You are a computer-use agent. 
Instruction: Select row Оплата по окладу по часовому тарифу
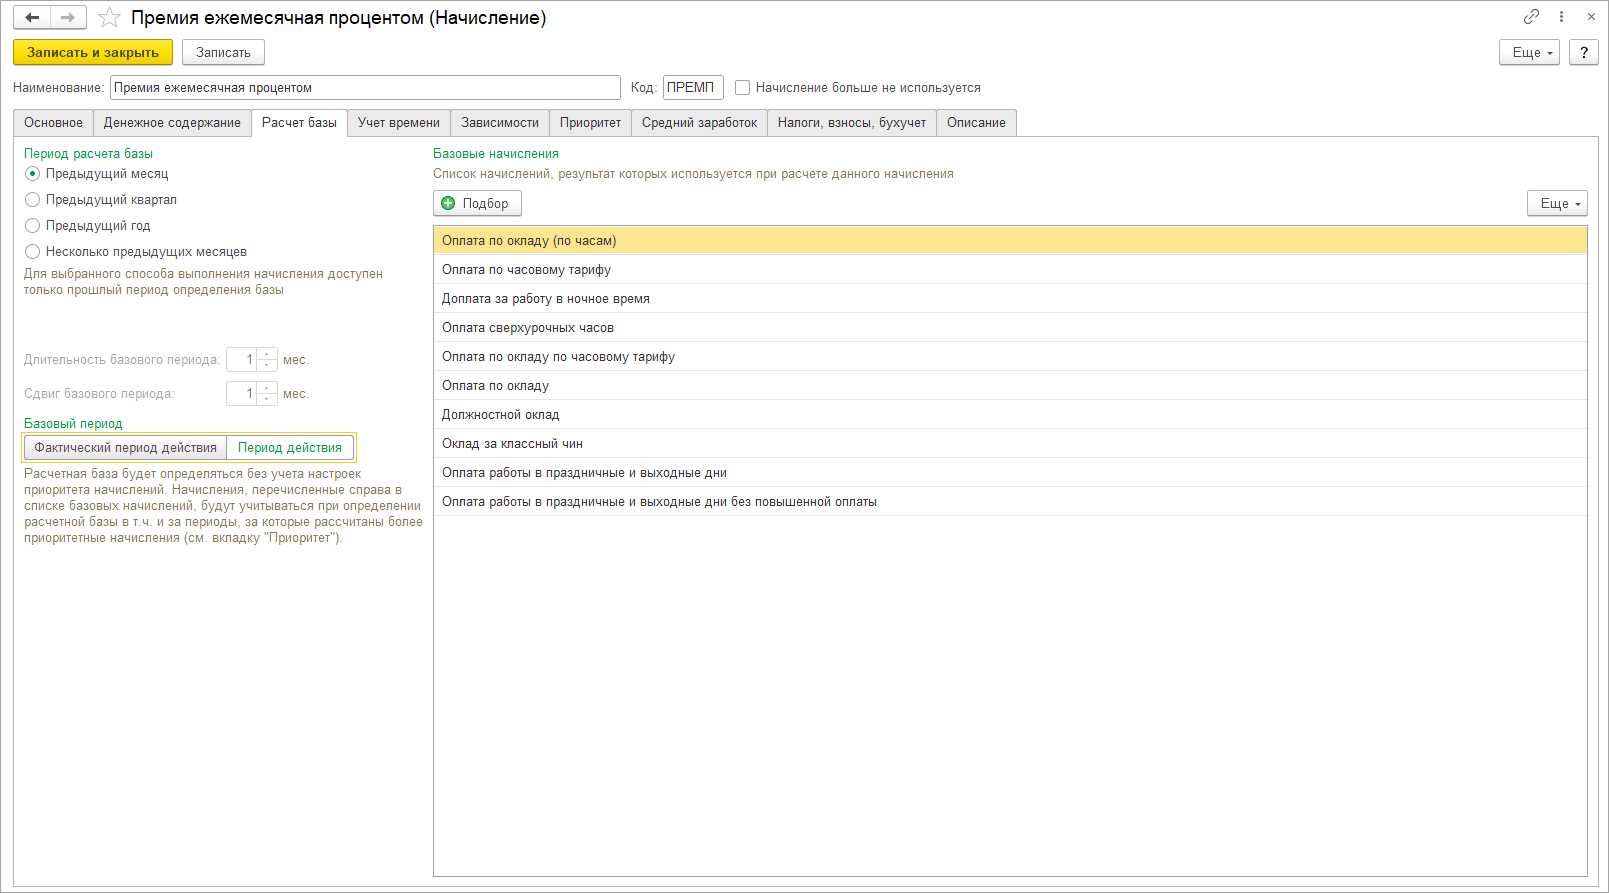point(1010,357)
